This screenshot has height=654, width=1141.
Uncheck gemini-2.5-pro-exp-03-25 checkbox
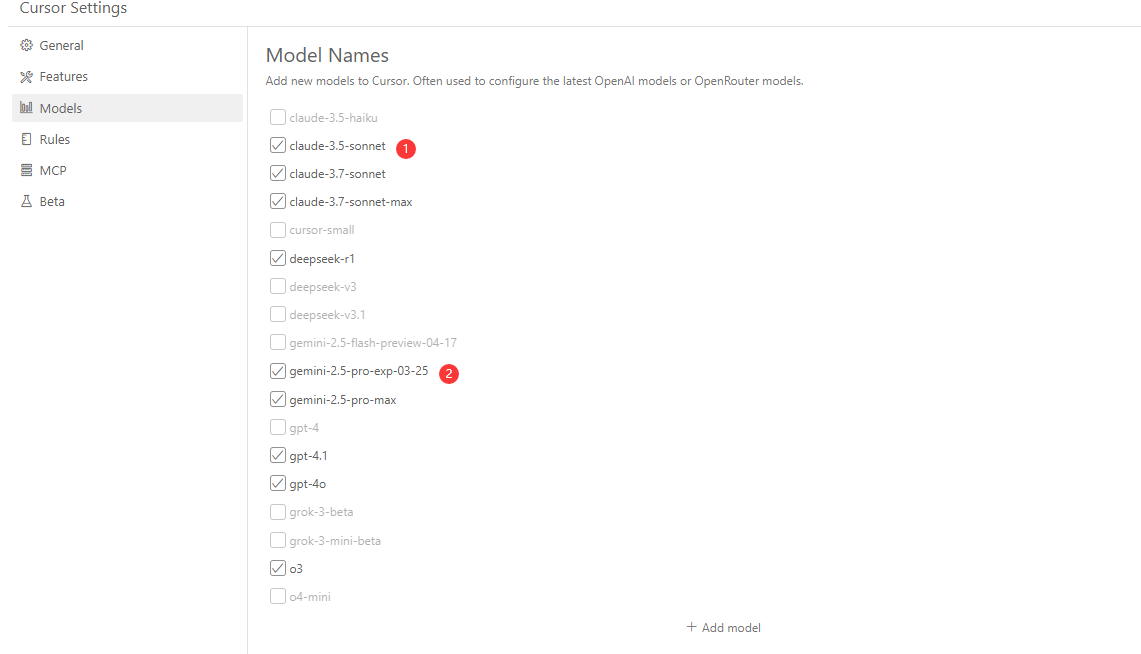[277, 371]
